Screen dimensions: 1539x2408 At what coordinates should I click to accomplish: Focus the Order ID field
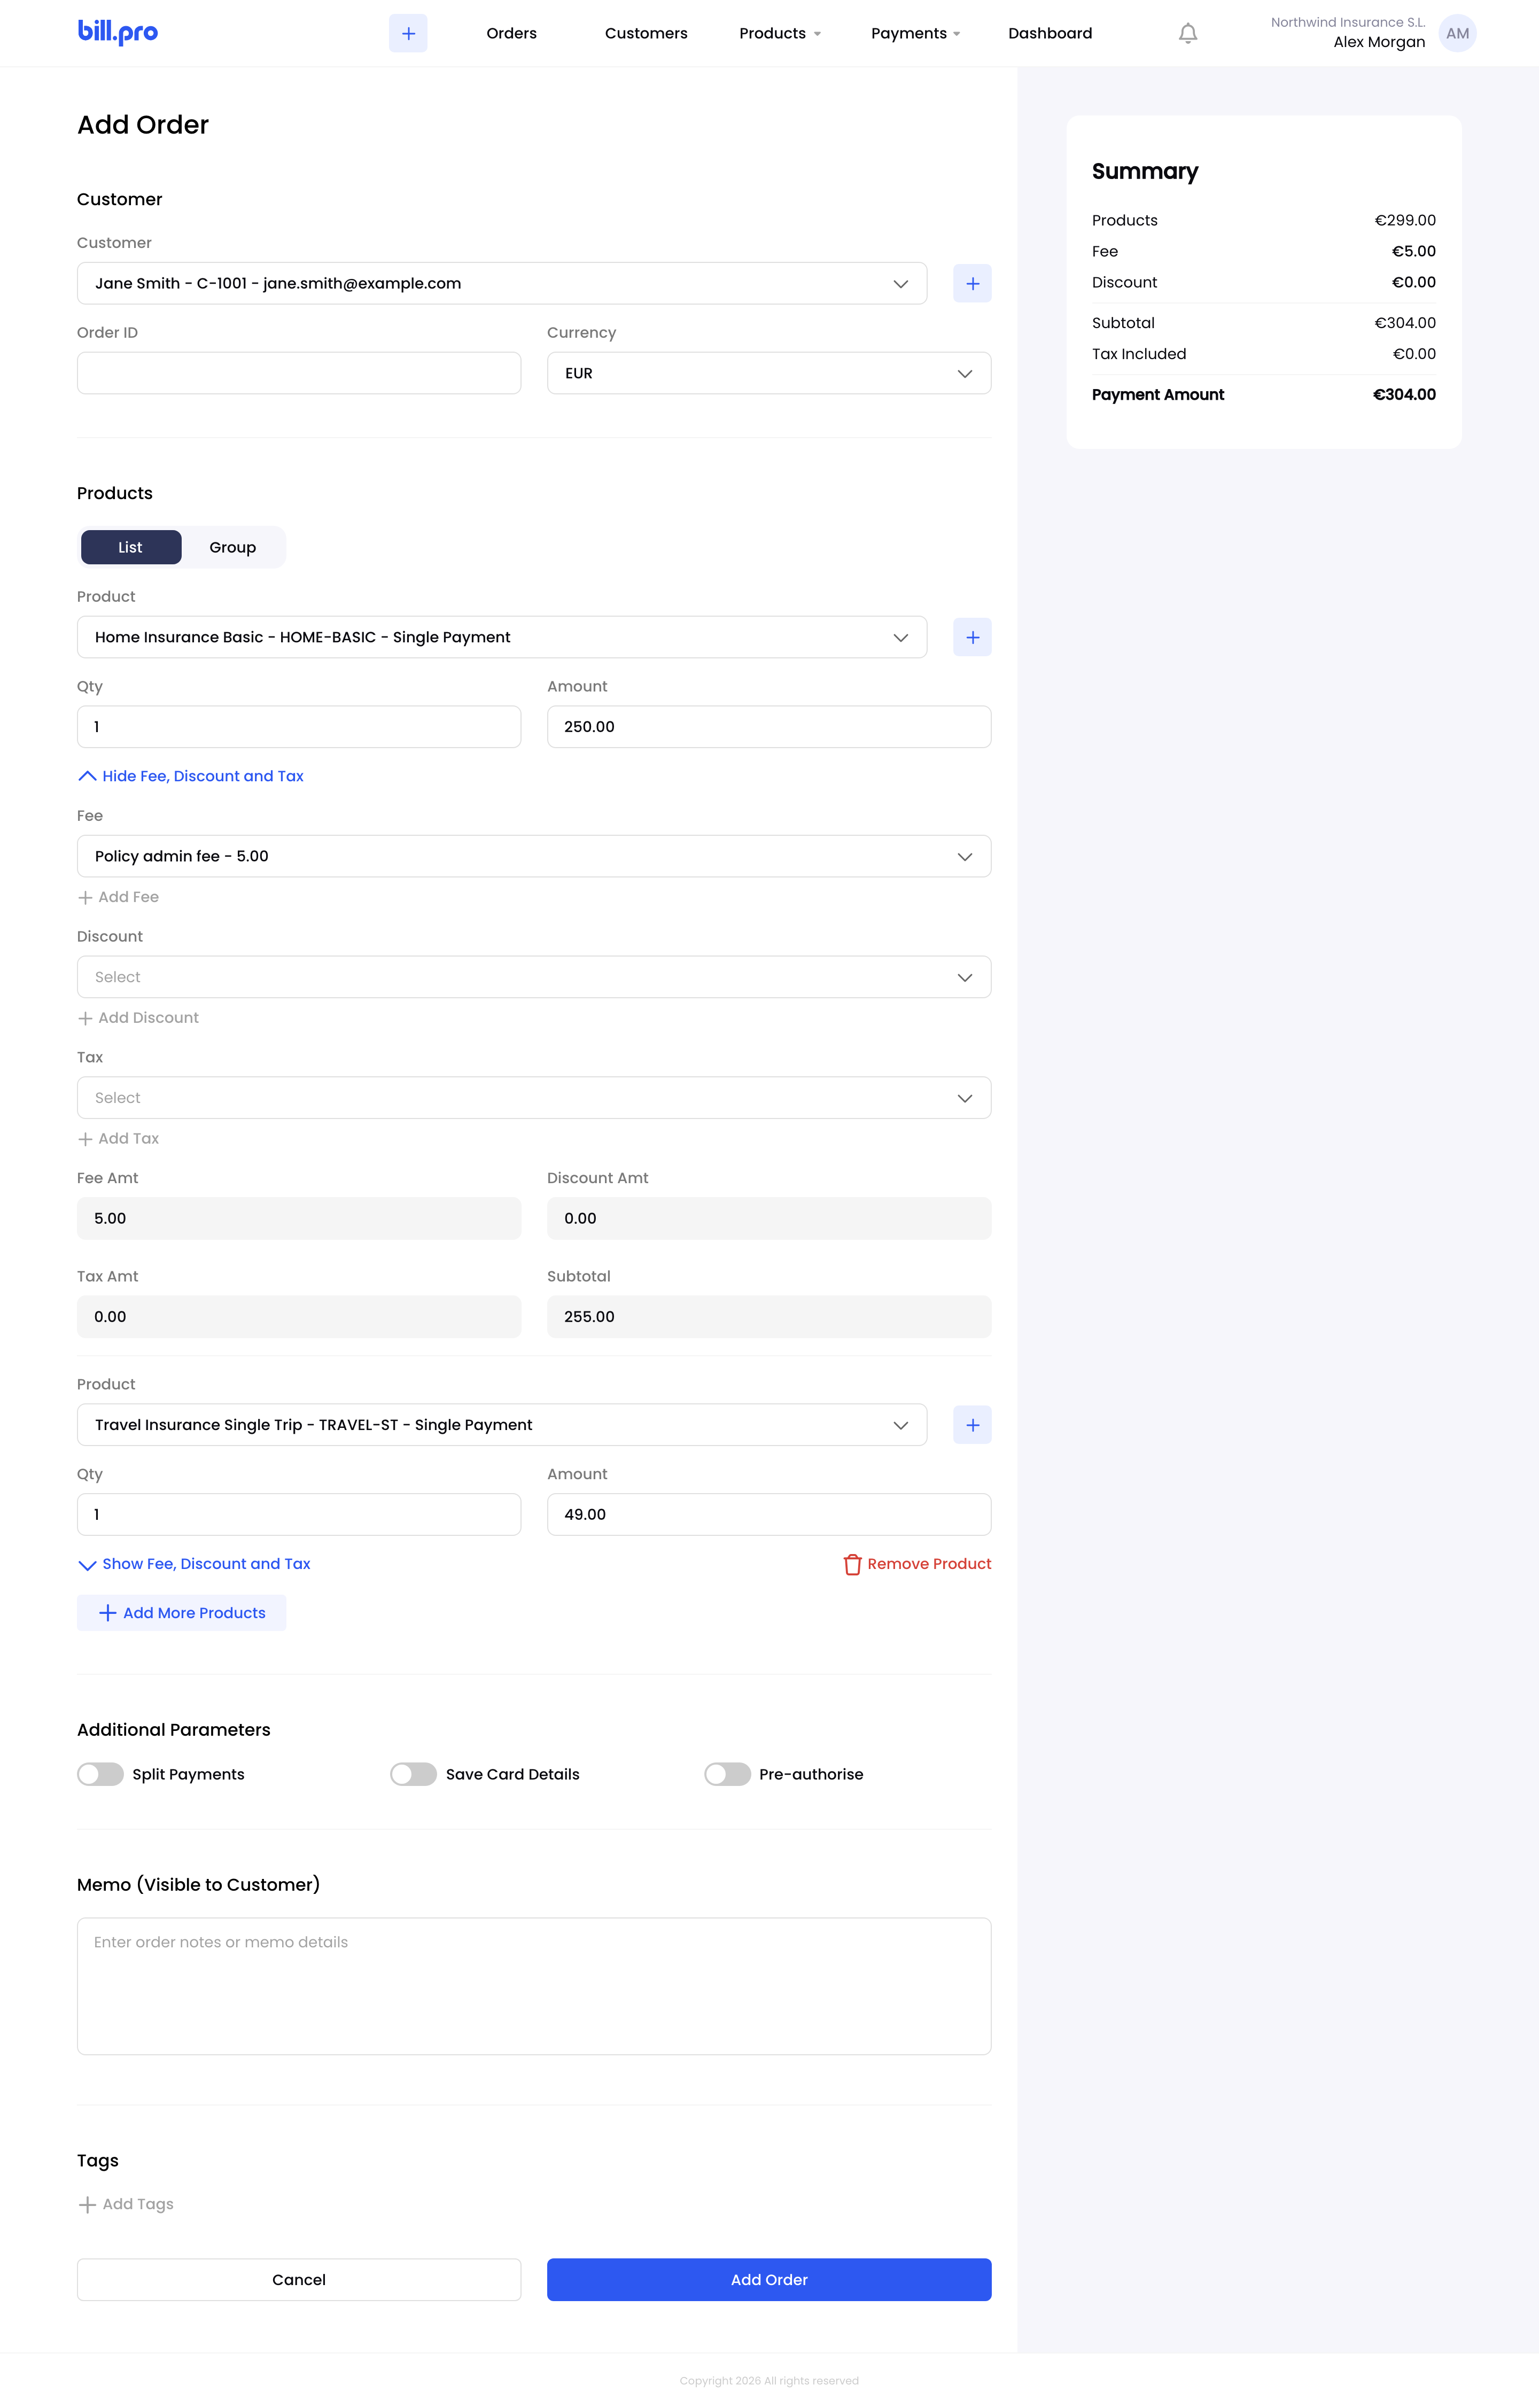(299, 373)
